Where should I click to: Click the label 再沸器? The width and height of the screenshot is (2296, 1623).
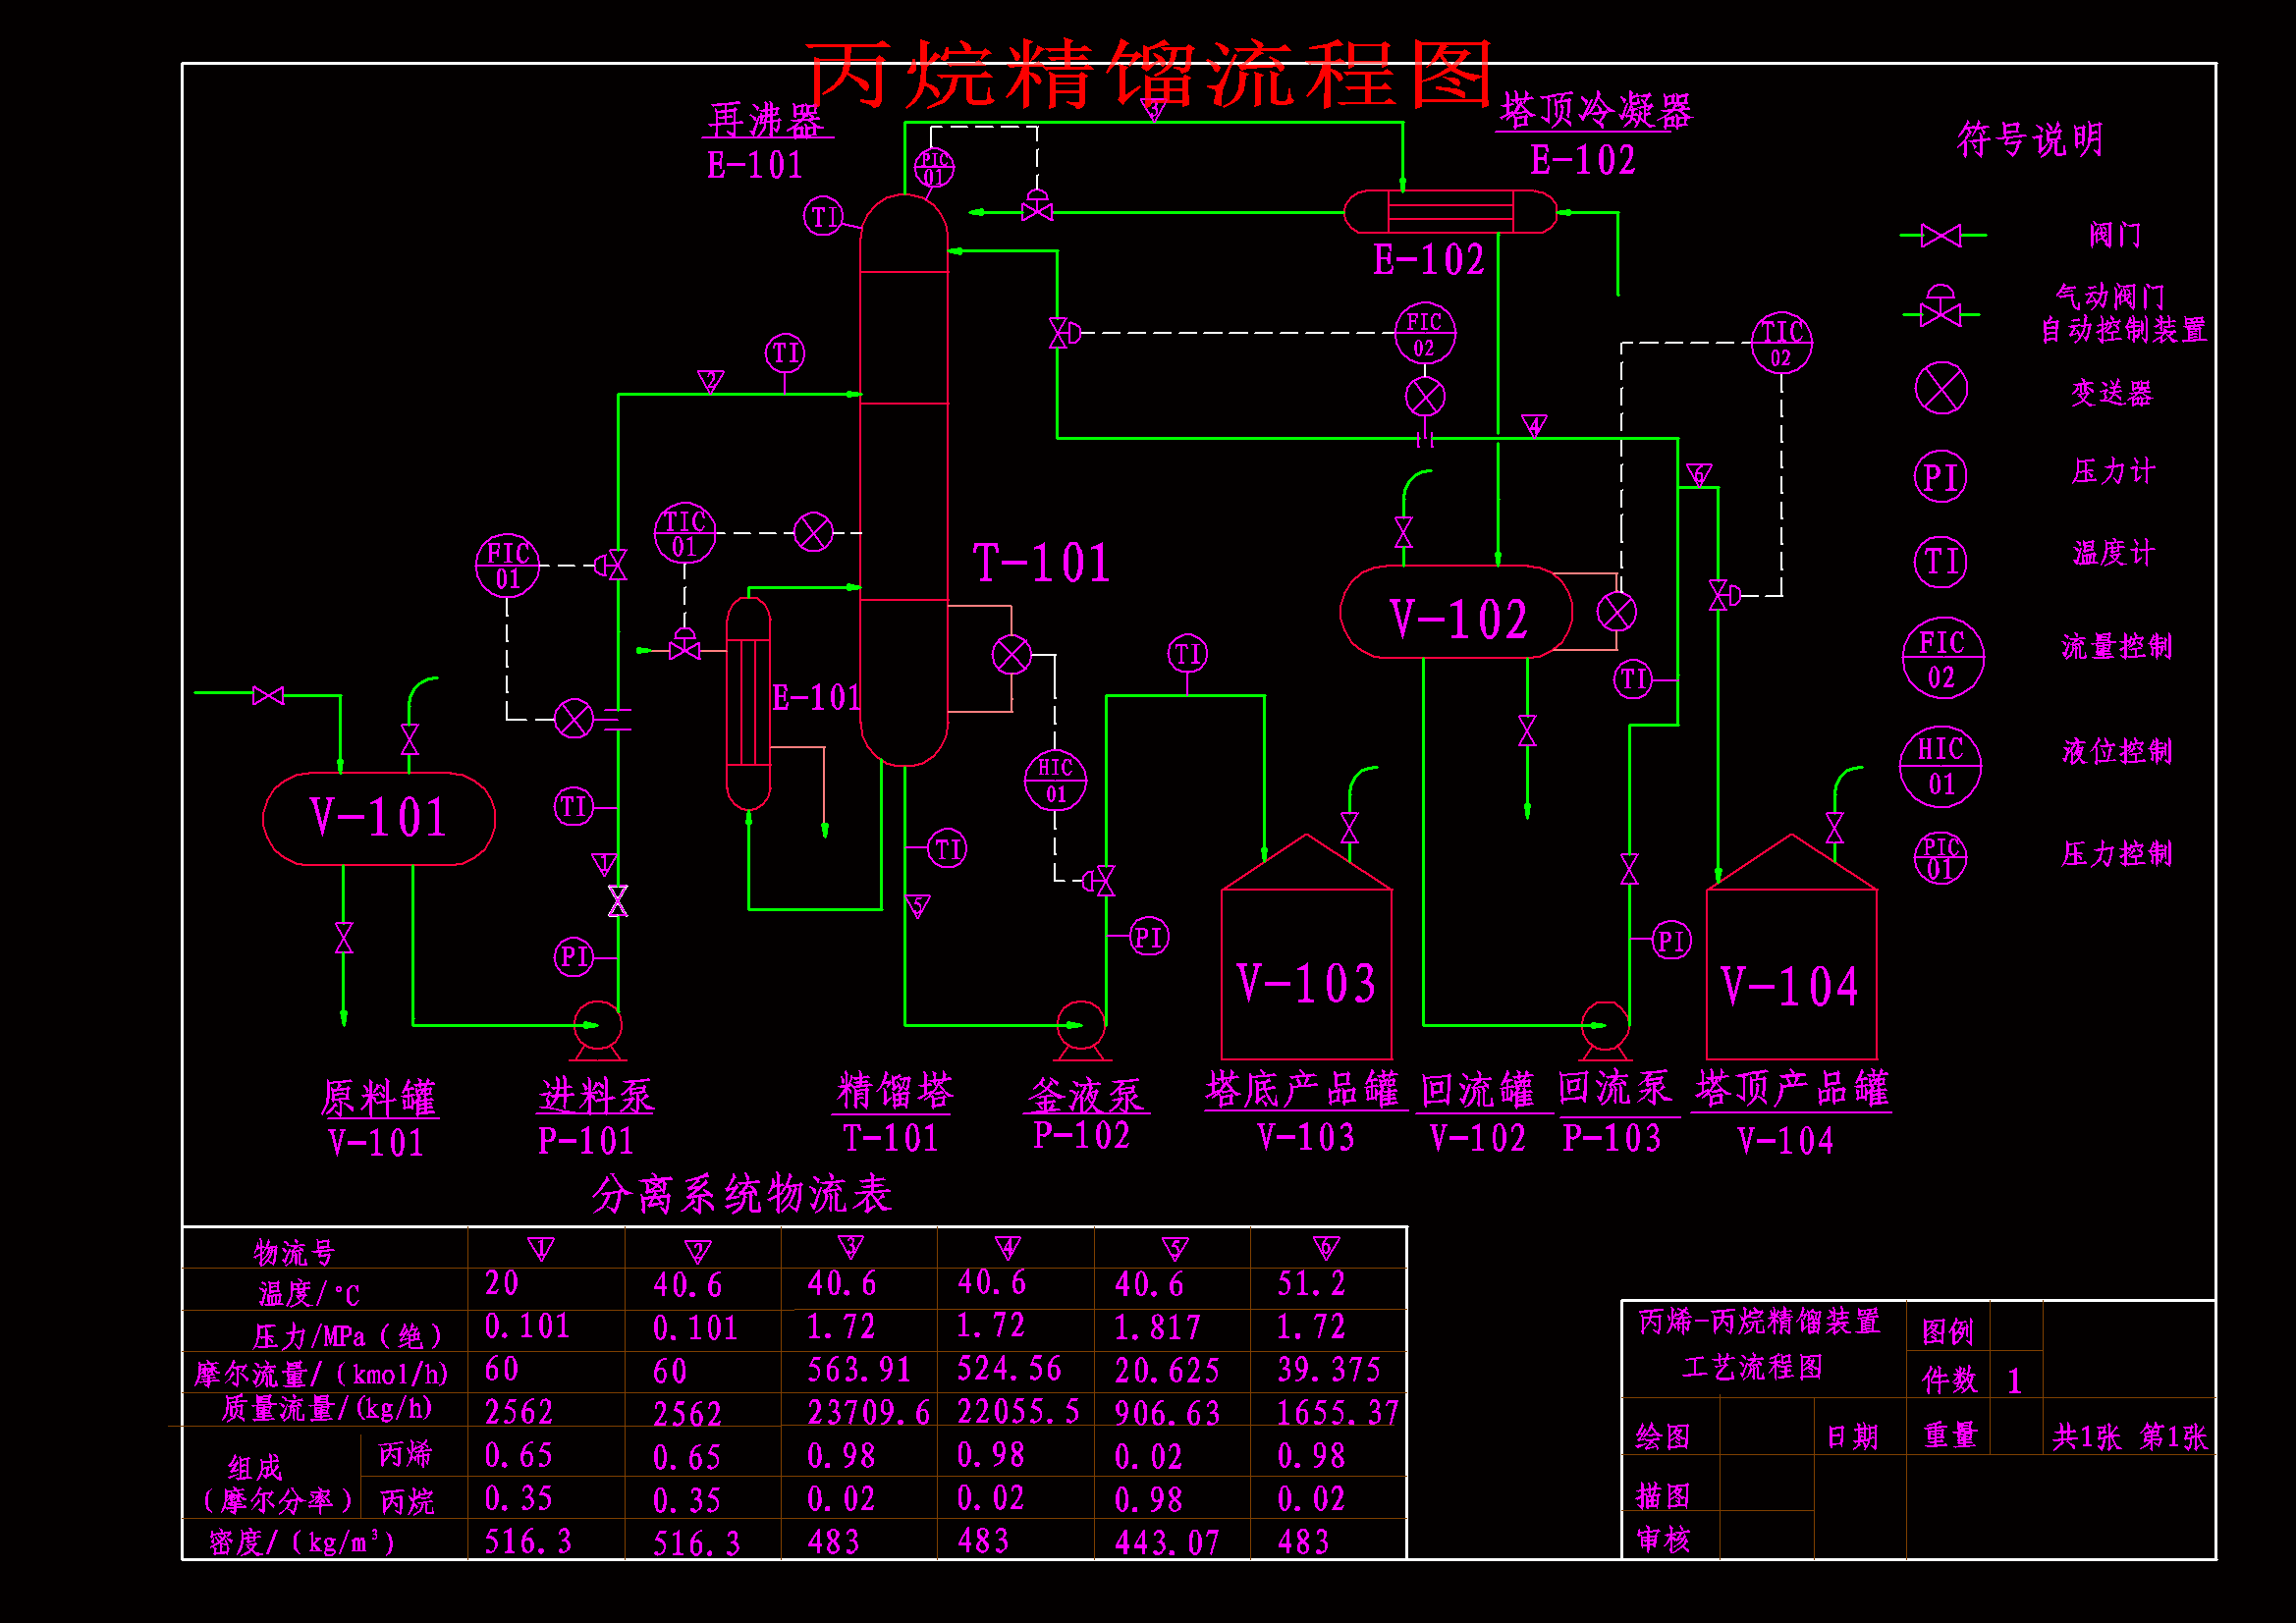tap(766, 119)
